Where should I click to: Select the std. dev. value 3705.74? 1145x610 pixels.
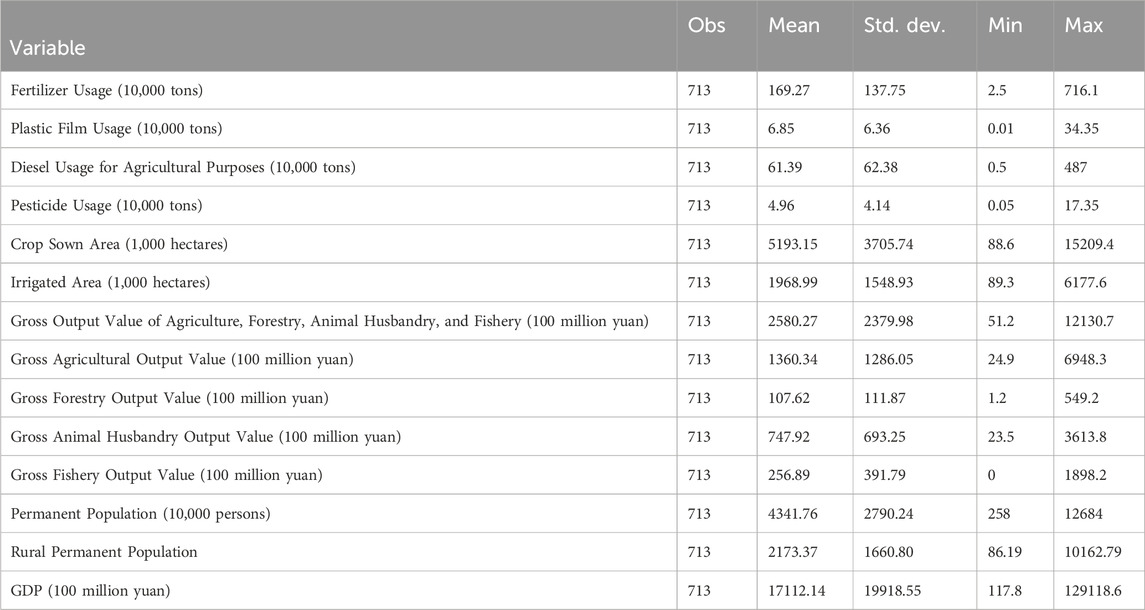[888, 244]
